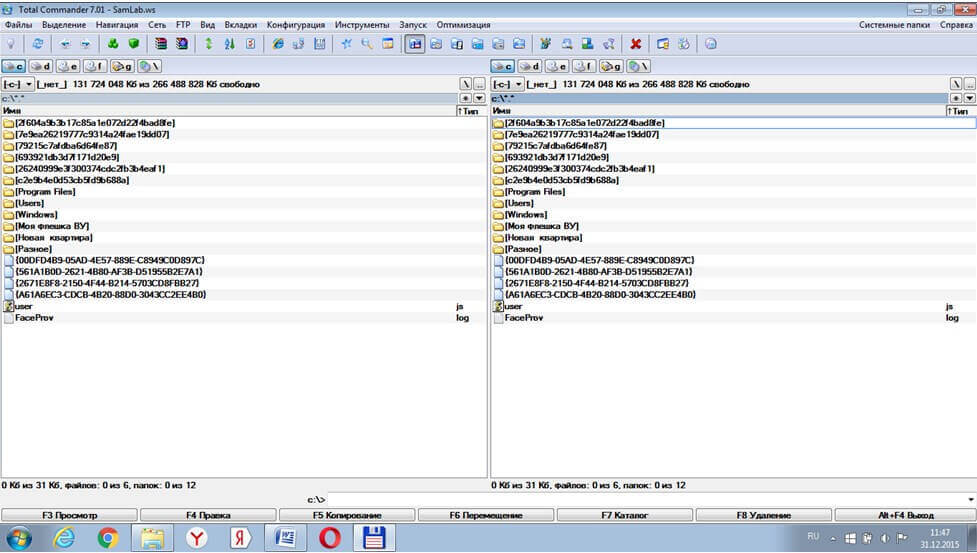
Task: Open the right panel drive dropdown [-c-]
Action: tap(507, 85)
